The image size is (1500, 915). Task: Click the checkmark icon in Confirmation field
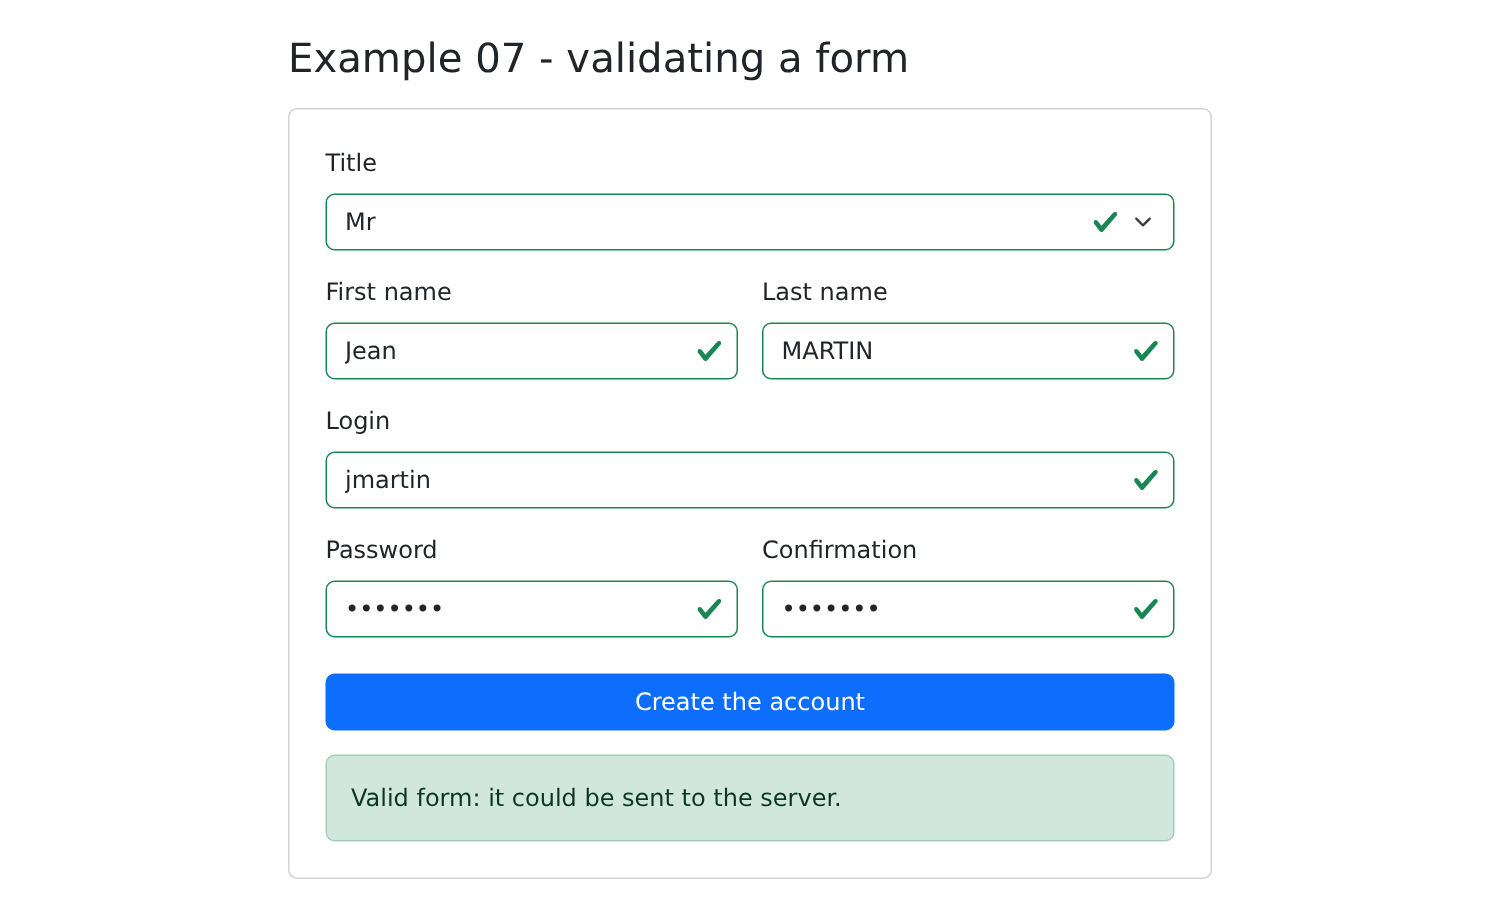coord(1146,609)
